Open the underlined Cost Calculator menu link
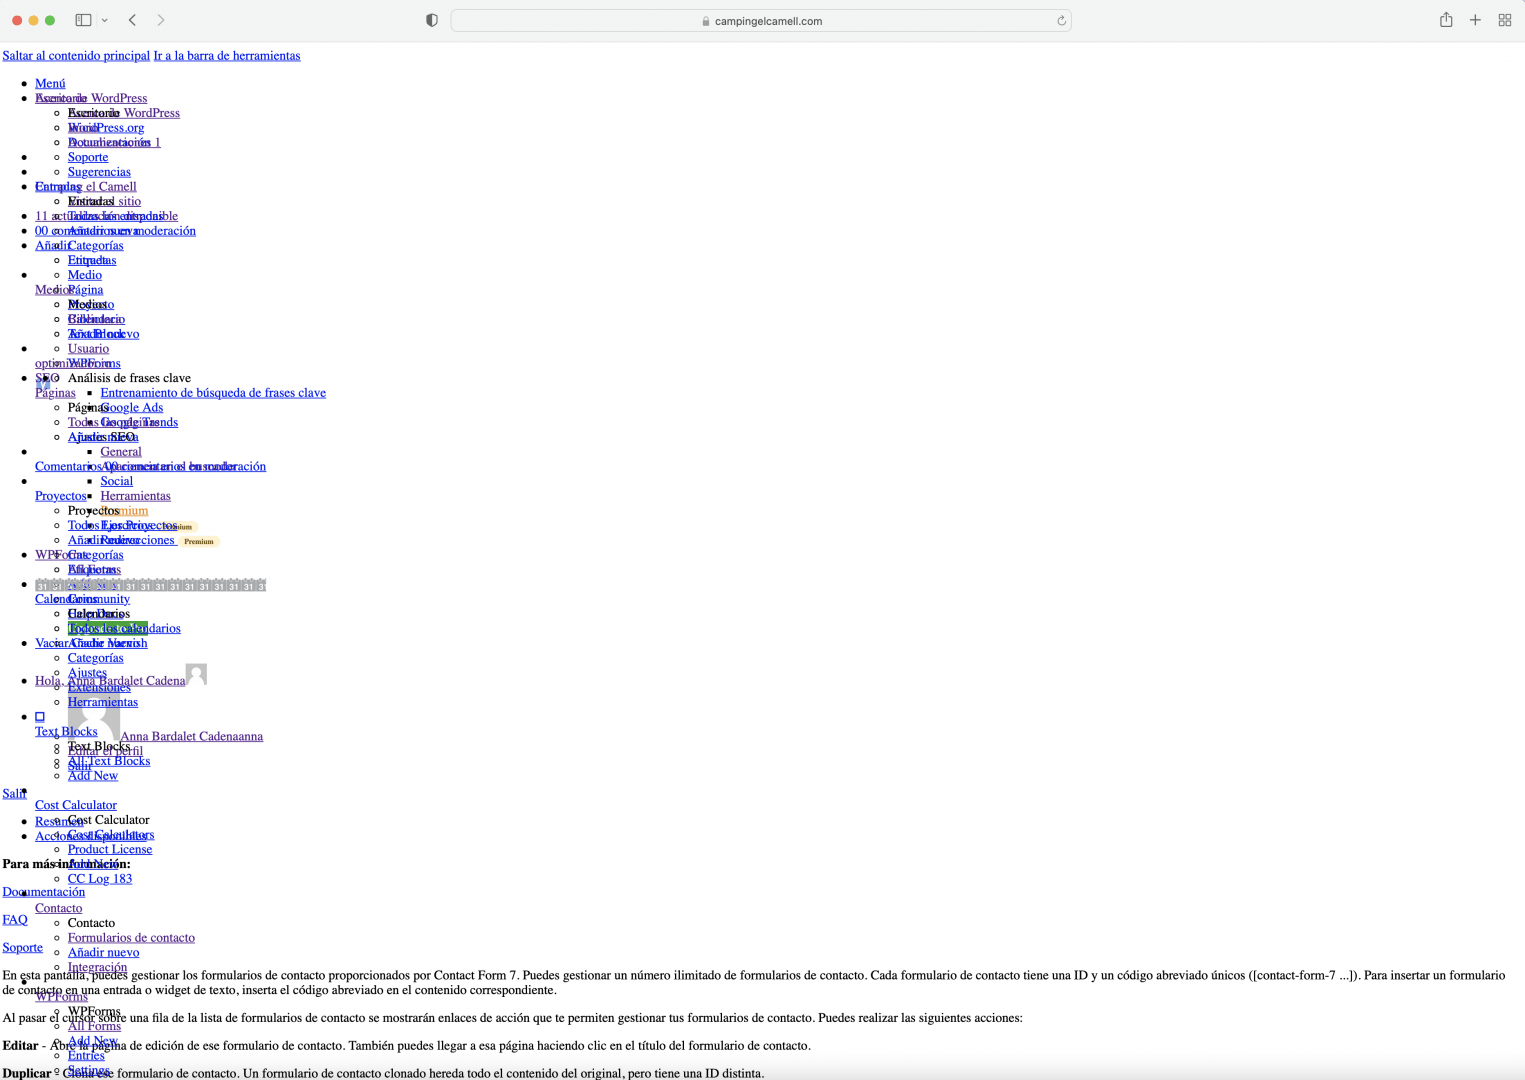Viewport: 1525px width, 1080px height. click(76, 805)
